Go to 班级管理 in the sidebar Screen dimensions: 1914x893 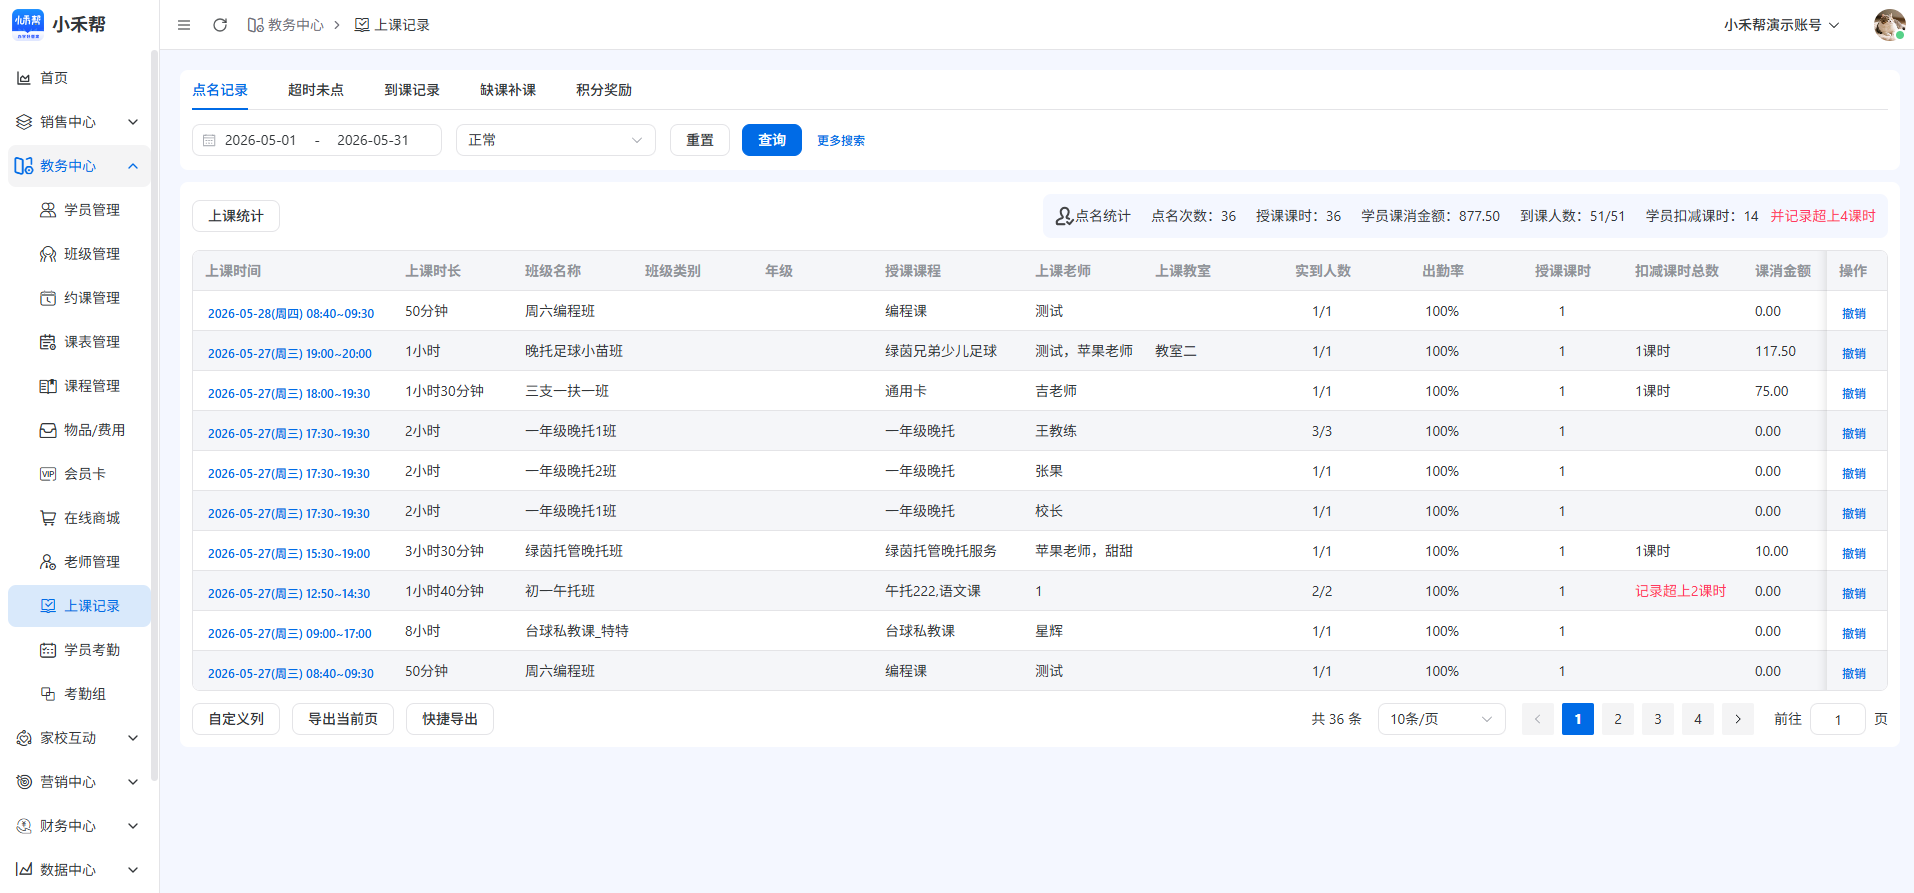click(80, 254)
